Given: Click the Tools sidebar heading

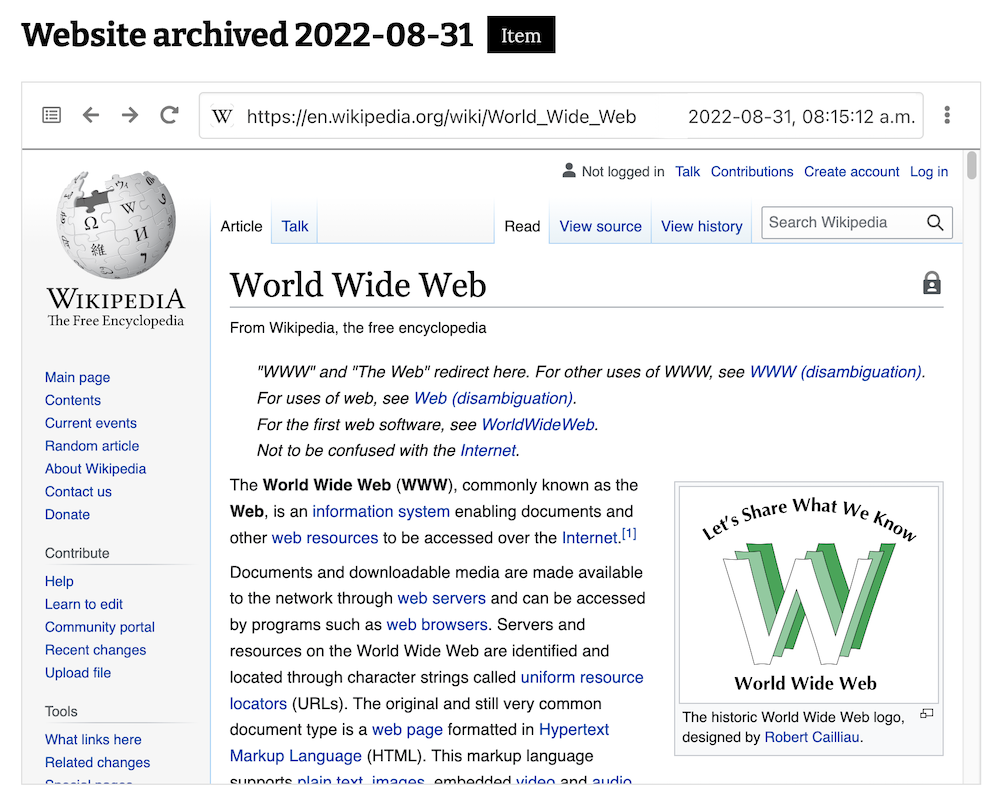Looking at the screenshot, I should click(61, 712).
